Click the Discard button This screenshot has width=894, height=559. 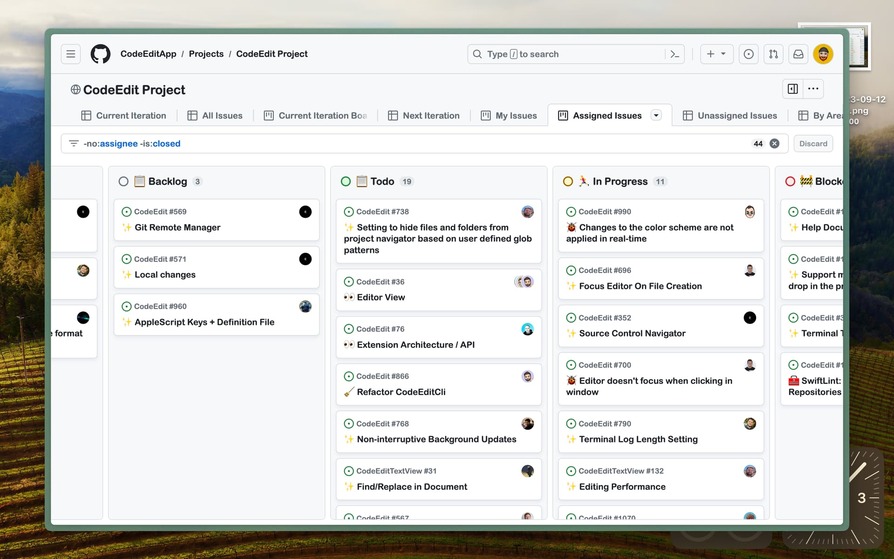pos(813,144)
